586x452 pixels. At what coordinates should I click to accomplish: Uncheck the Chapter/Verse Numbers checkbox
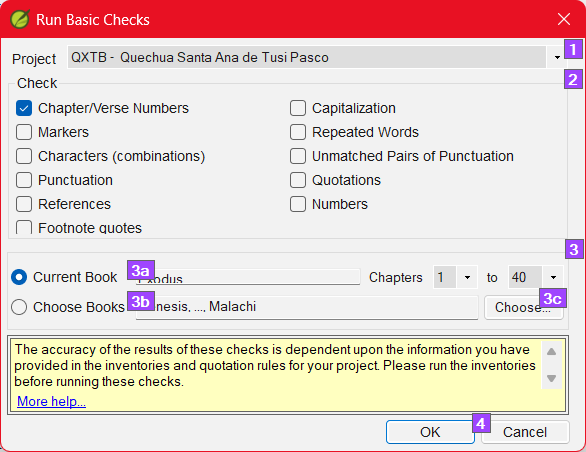coord(24,108)
